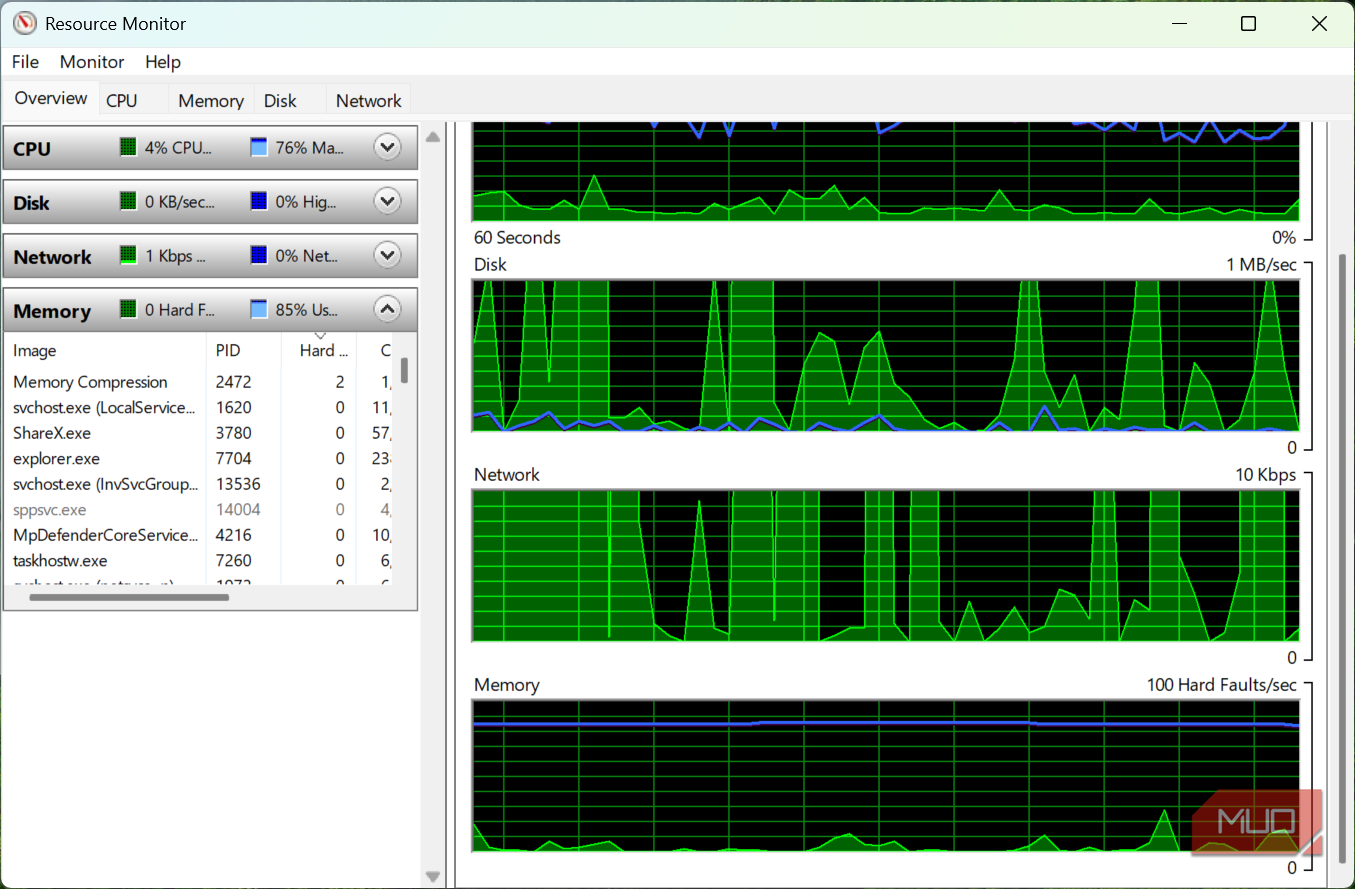This screenshot has height=889, width=1355.
Task: Select the taskhostw.exe process row
Action: coord(200,561)
